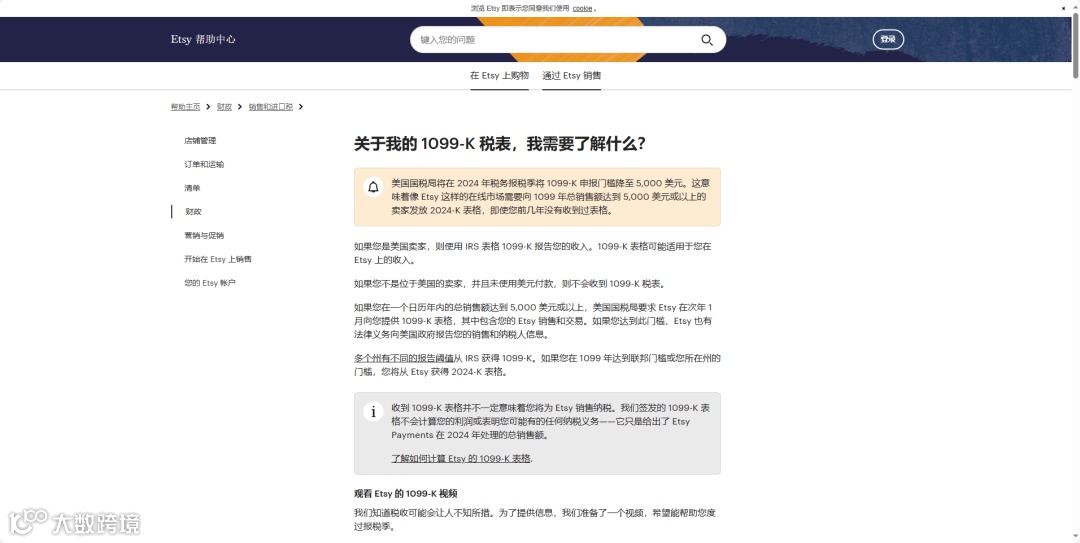The width and height of the screenshot is (1080, 543).
Task: Go to 销售和进口税 breadcrumb link
Action: coord(271,107)
